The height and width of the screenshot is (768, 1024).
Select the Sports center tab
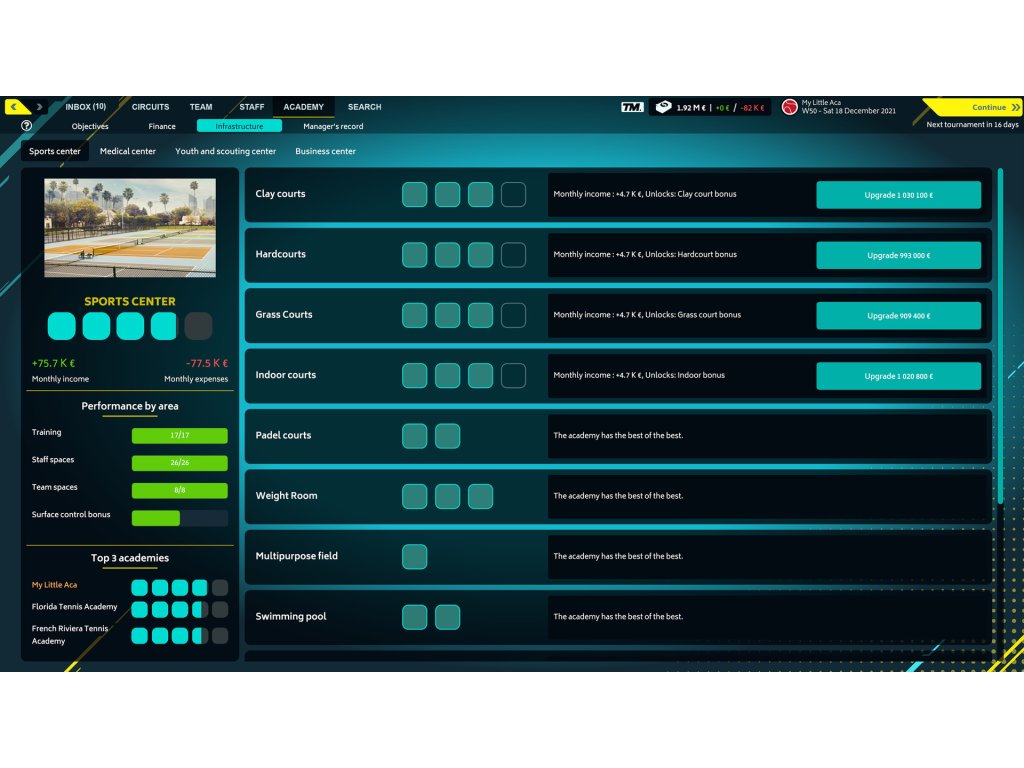(55, 151)
